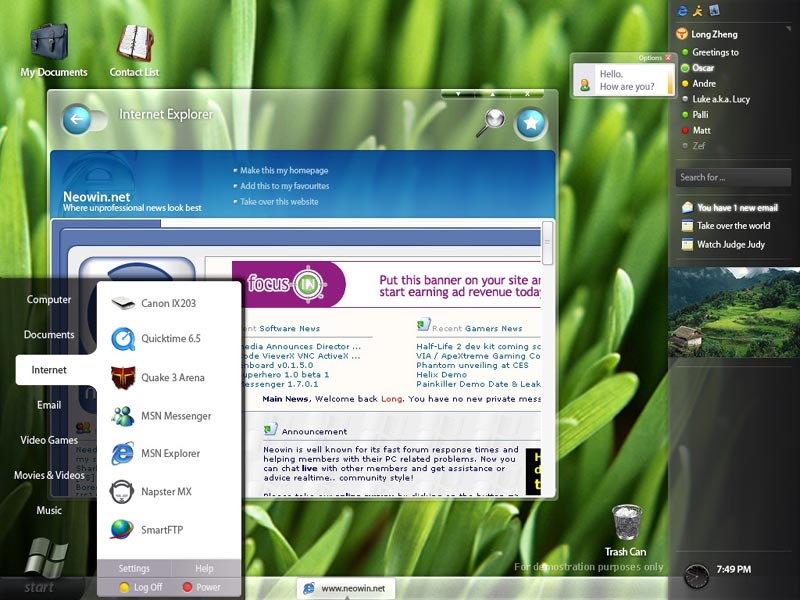Image resolution: width=800 pixels, height=600 pixels.
Task: Launch Quicktime 6.5 from the menu
Action: coord(168,339)
